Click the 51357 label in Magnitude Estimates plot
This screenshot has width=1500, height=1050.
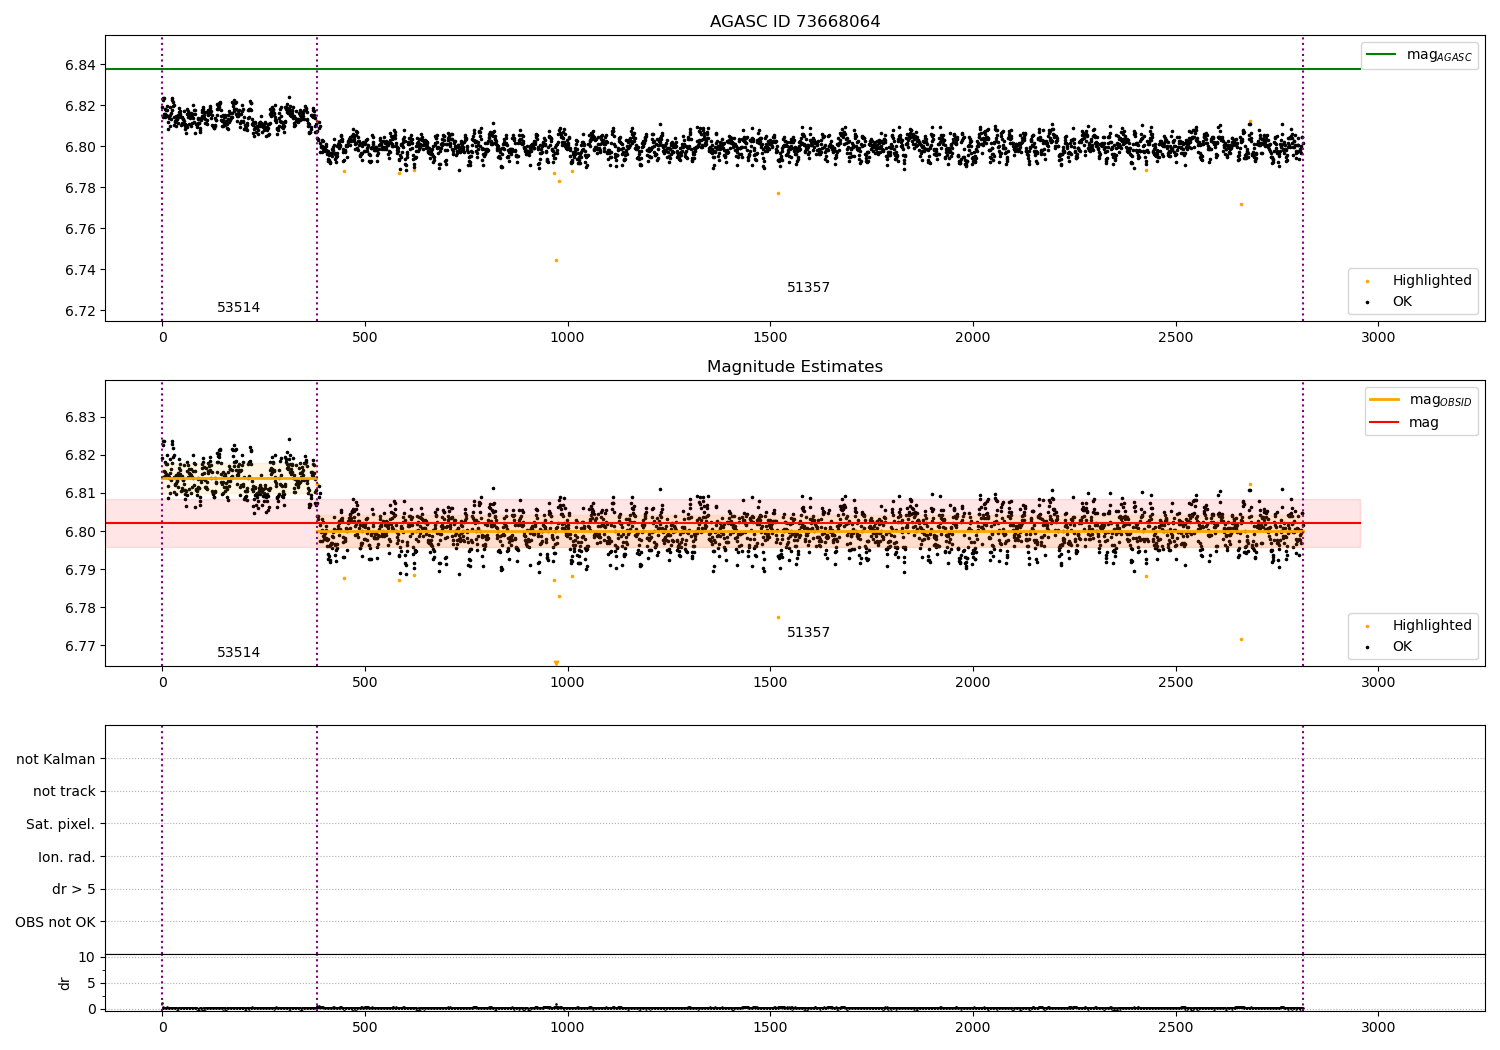click(x=808, y=633)
